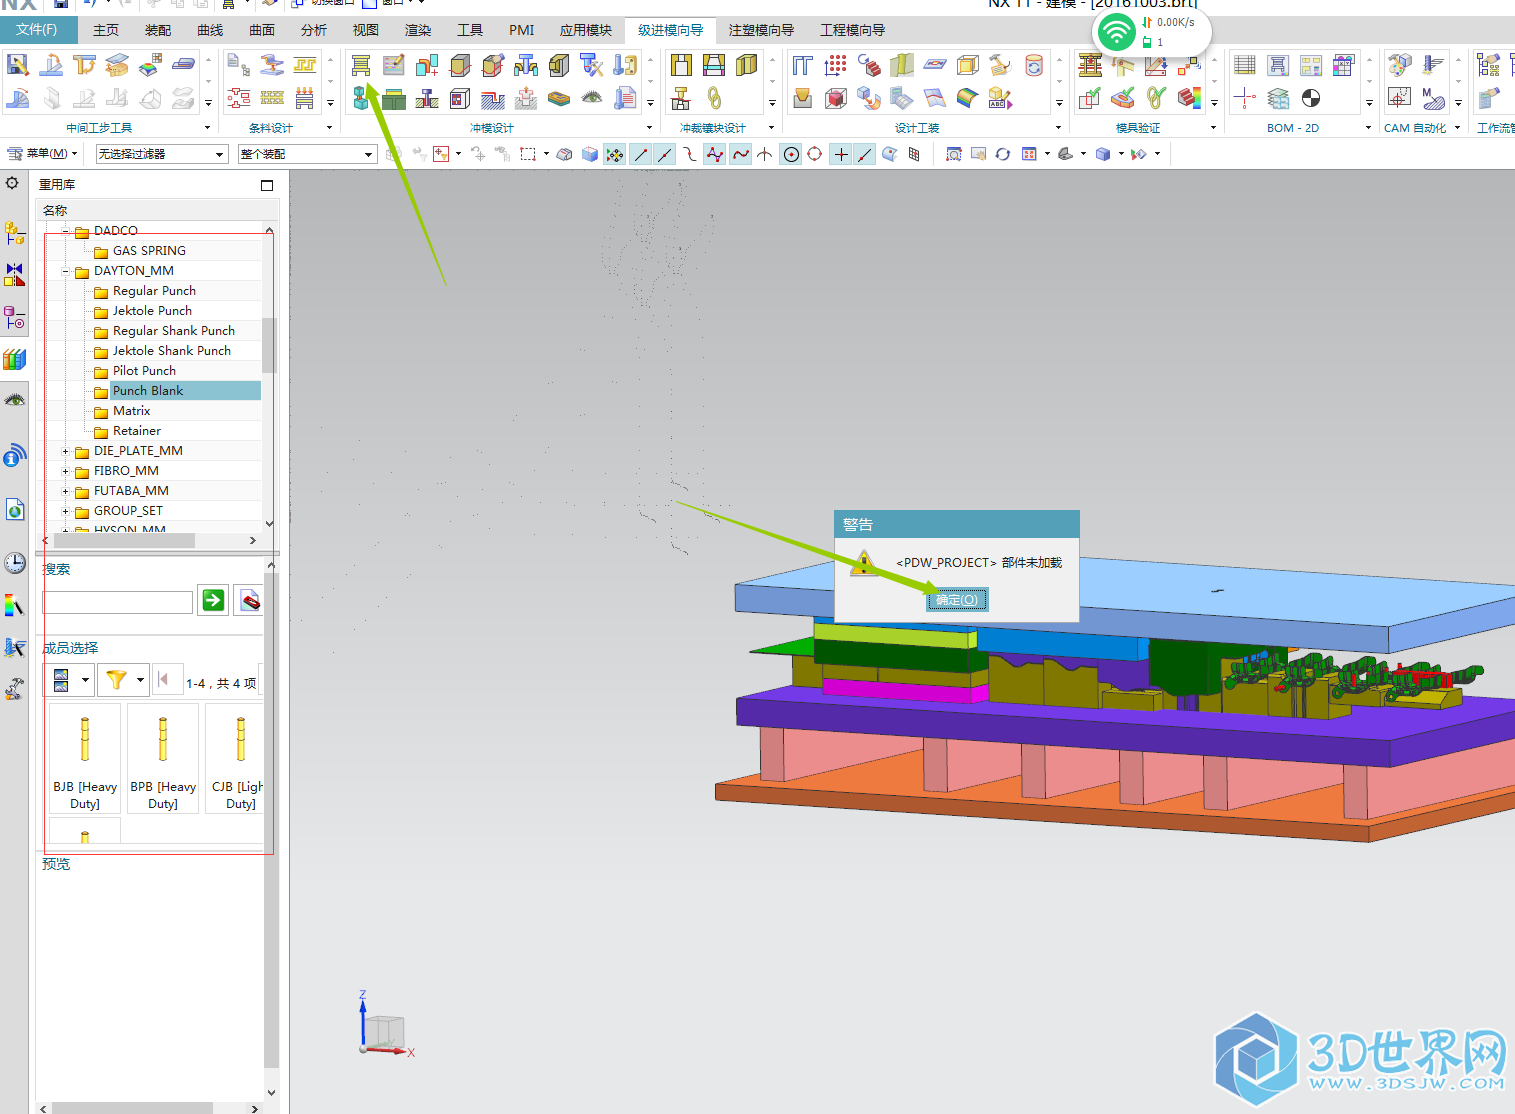Viewport: 1515px width, 1114px height.
Task: Open the History clock sidebar icon
Action: coord(15,563)
